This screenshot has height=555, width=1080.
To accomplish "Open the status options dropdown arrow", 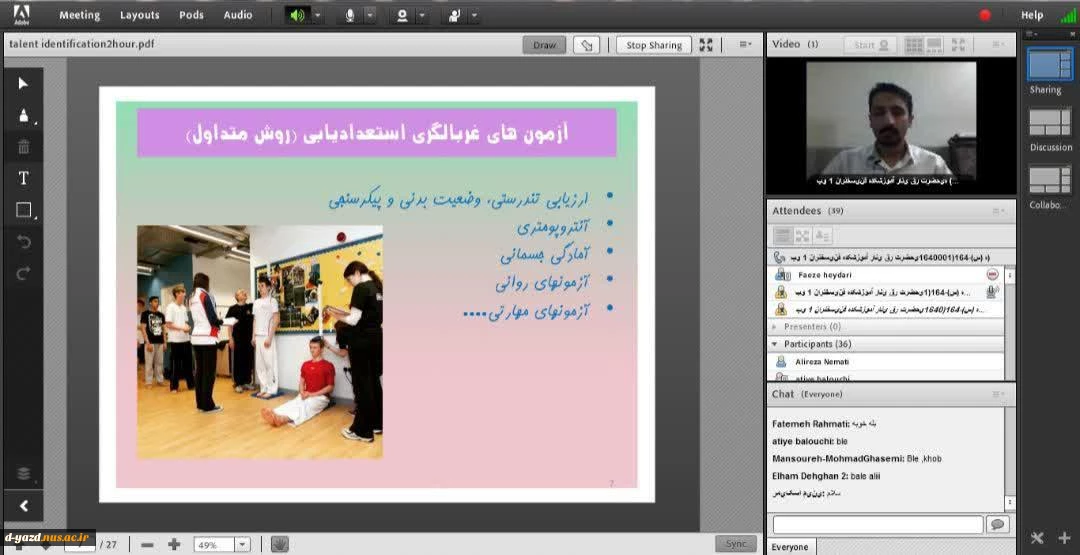I will click(475, 15).
